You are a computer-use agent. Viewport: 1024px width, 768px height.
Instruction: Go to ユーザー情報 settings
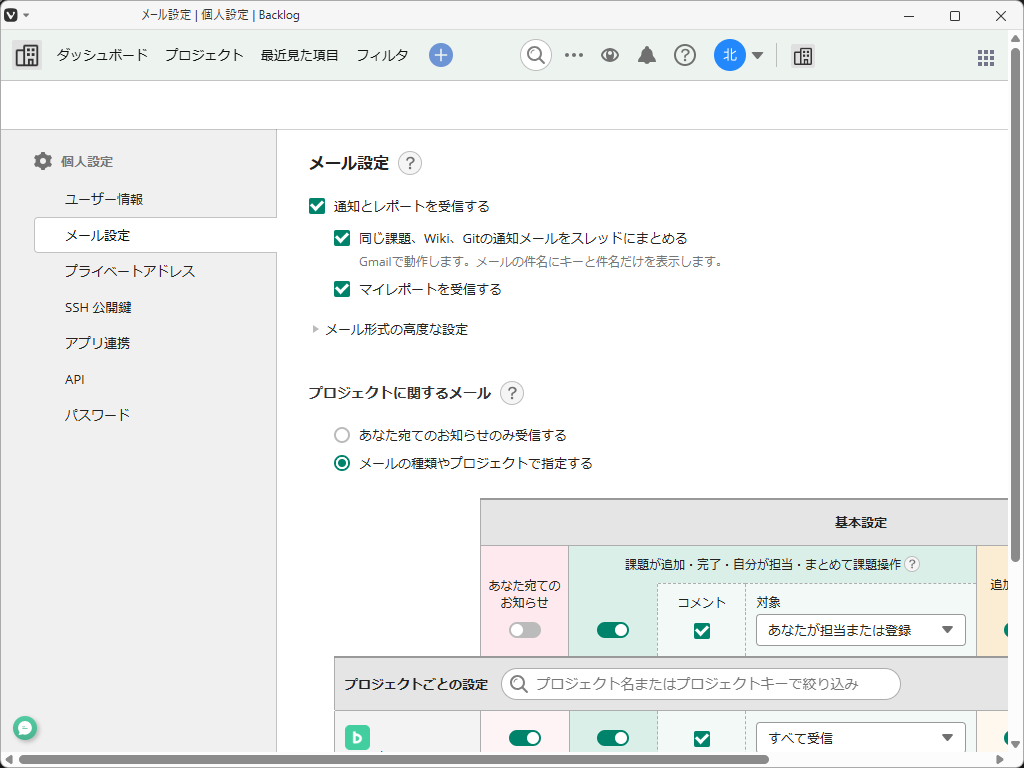click(104, 199)
